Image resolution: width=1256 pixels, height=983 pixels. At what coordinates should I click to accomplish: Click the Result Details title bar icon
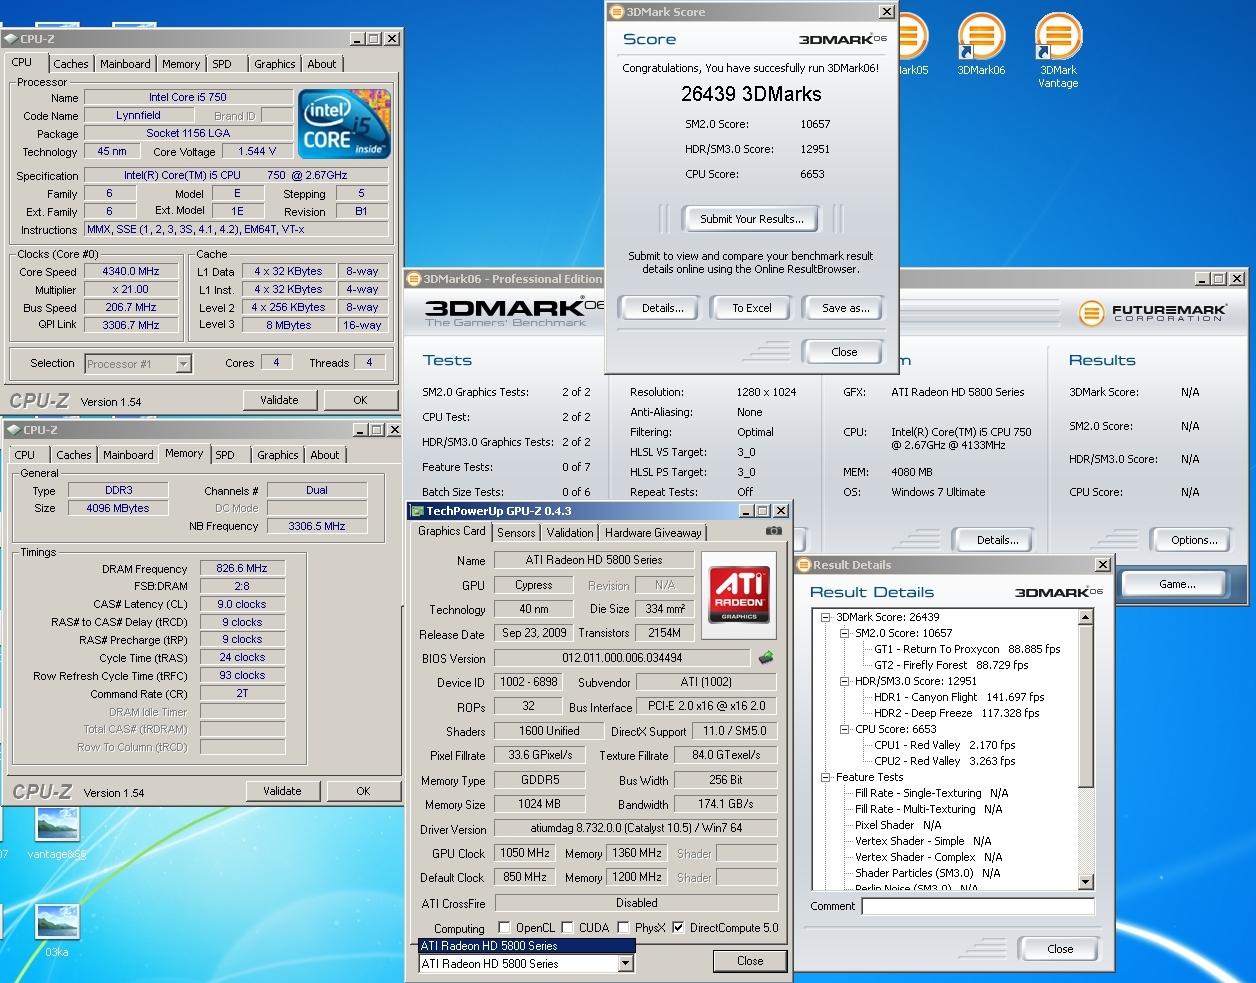804,565
